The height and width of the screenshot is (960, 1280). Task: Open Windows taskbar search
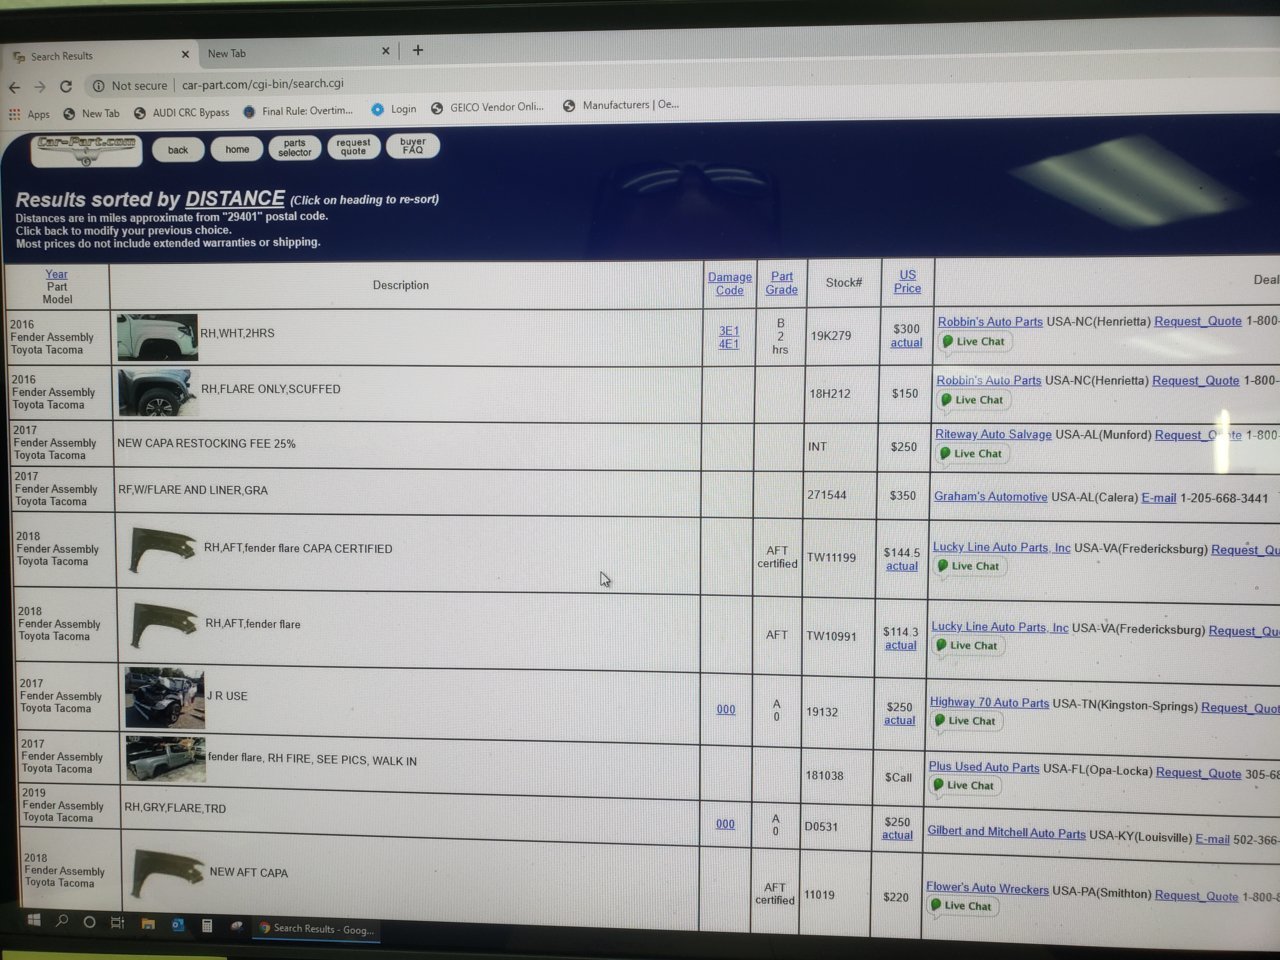coord(62,921)
